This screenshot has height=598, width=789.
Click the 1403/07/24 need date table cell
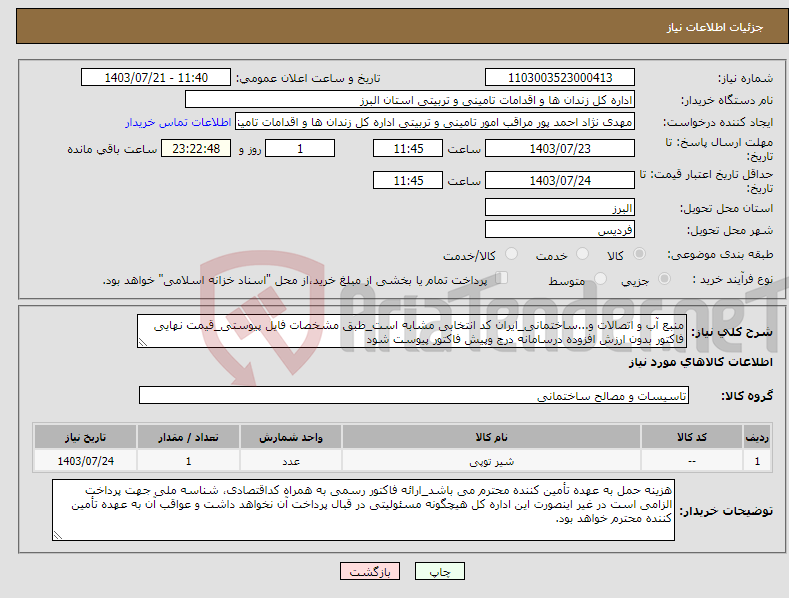(86, 461)
